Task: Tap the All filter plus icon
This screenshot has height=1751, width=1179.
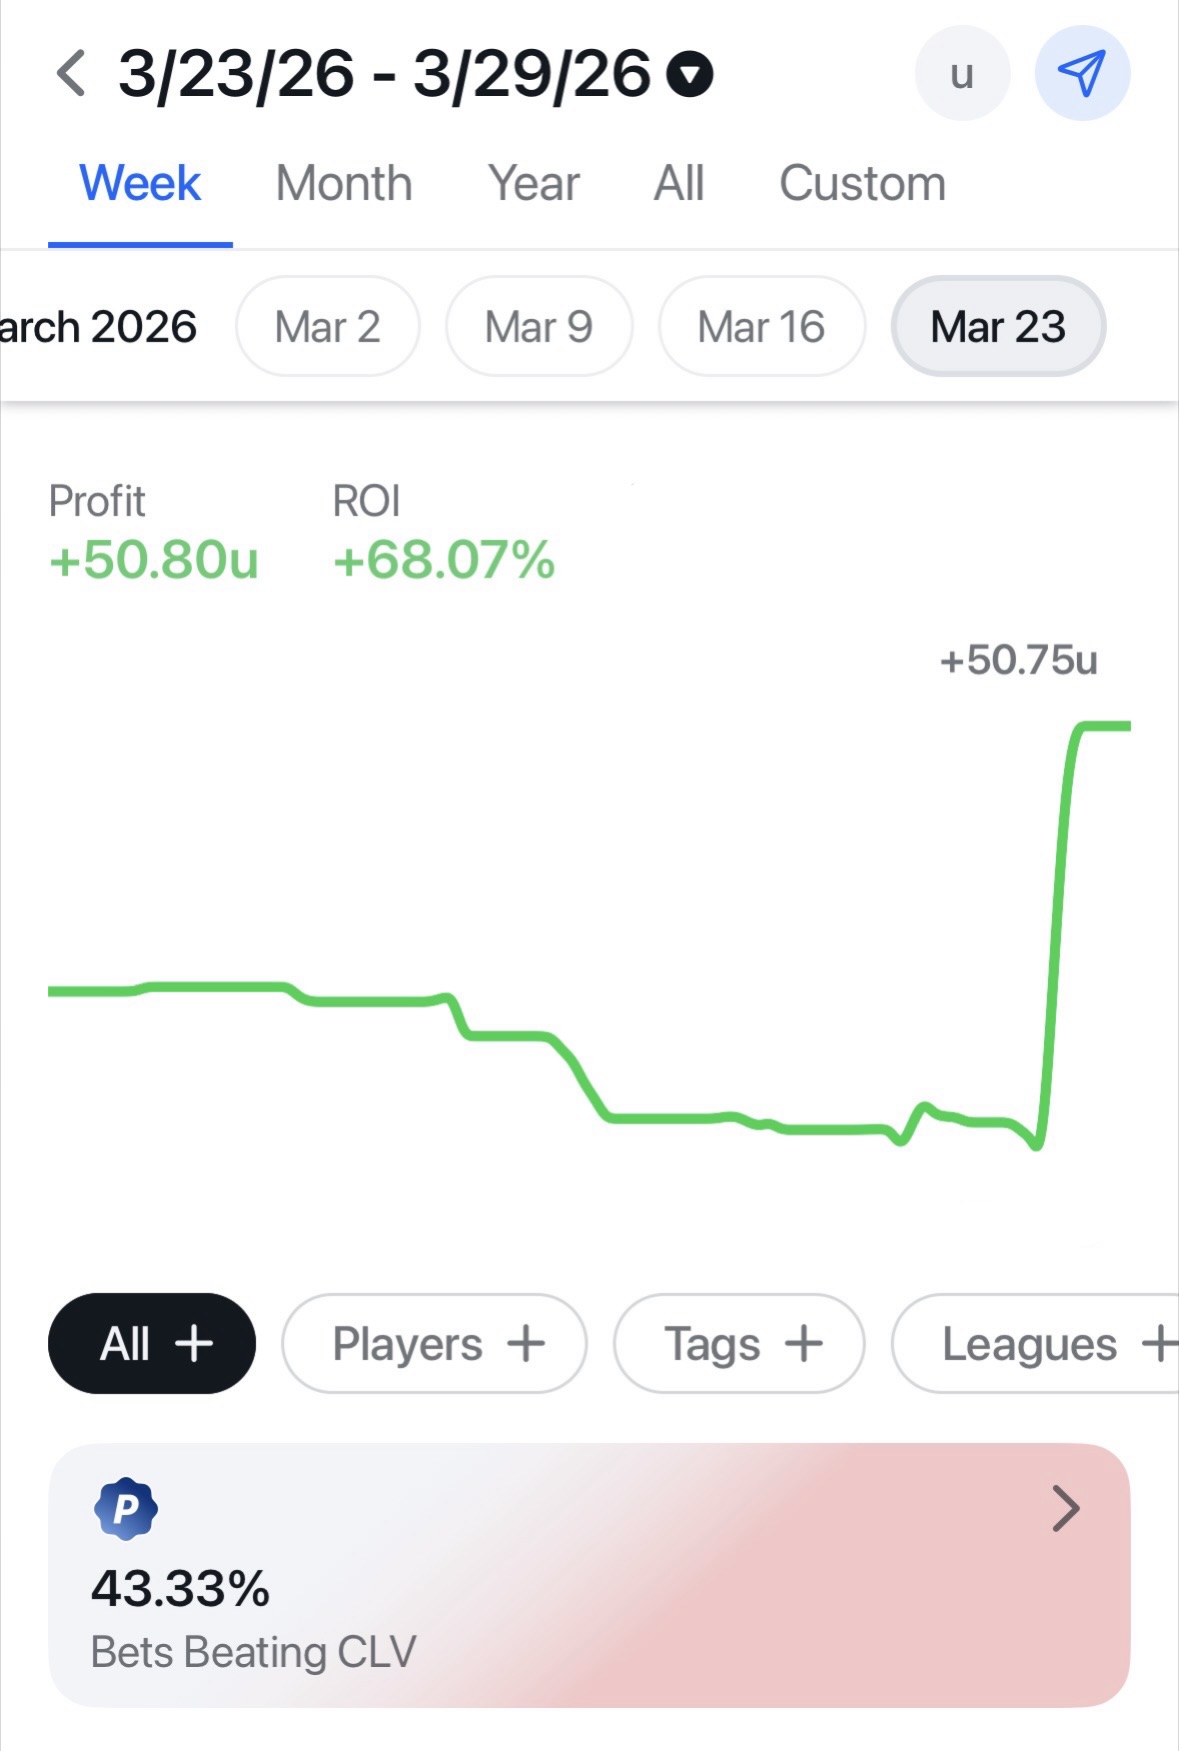Action: [194, 1343]
